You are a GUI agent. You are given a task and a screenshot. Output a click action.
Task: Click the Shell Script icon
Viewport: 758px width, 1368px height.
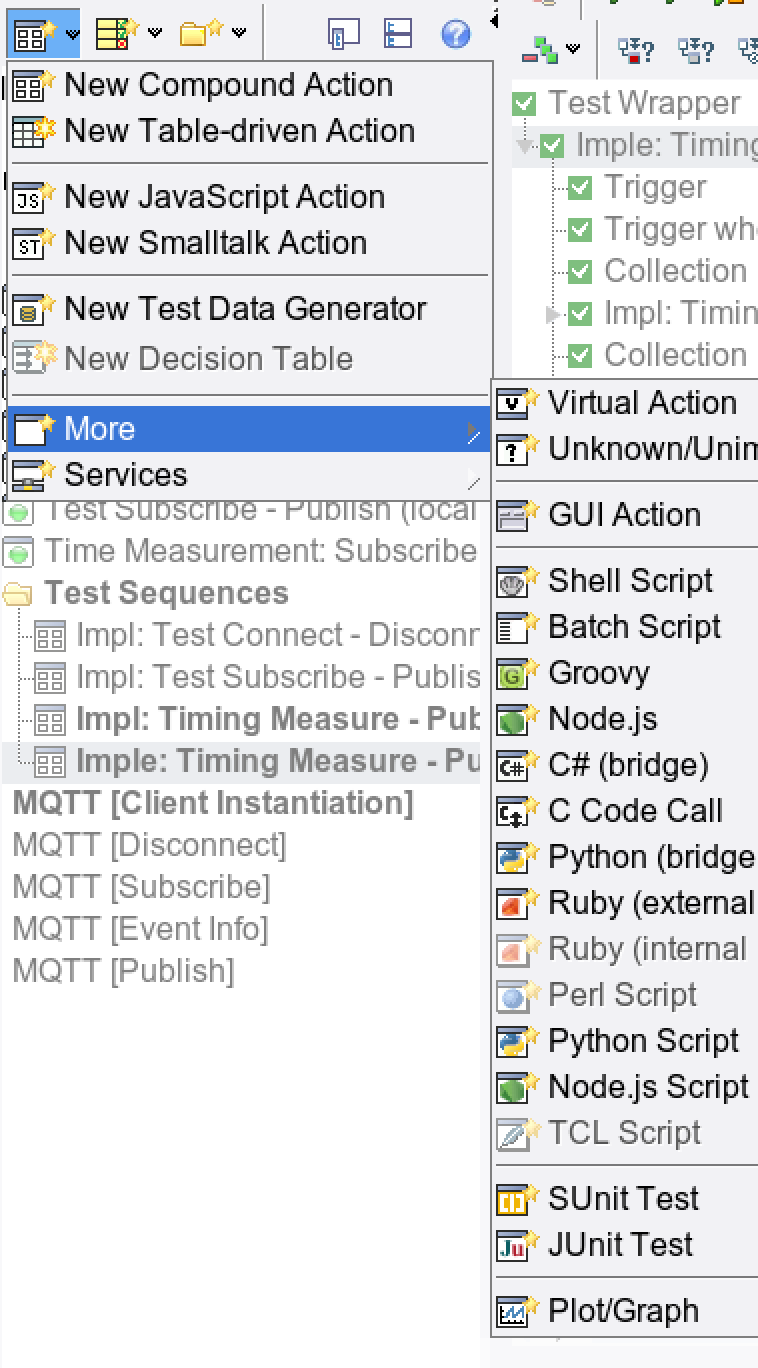(512, 582)
